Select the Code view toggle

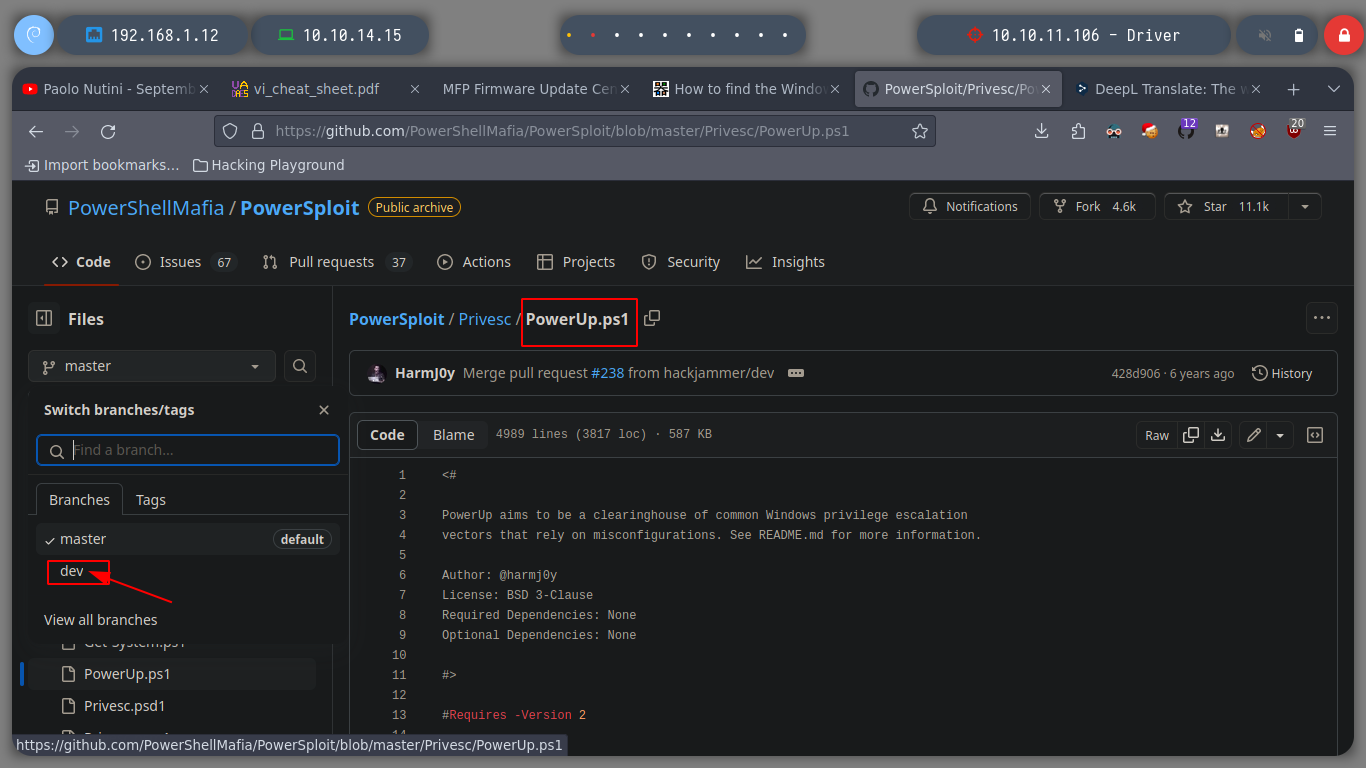[x=387, y=435]
